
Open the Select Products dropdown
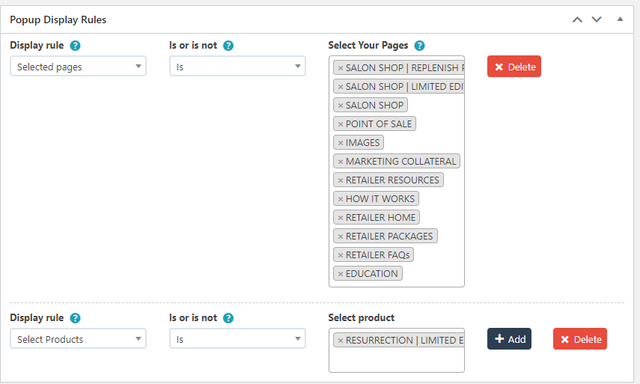tap(78, 339)
